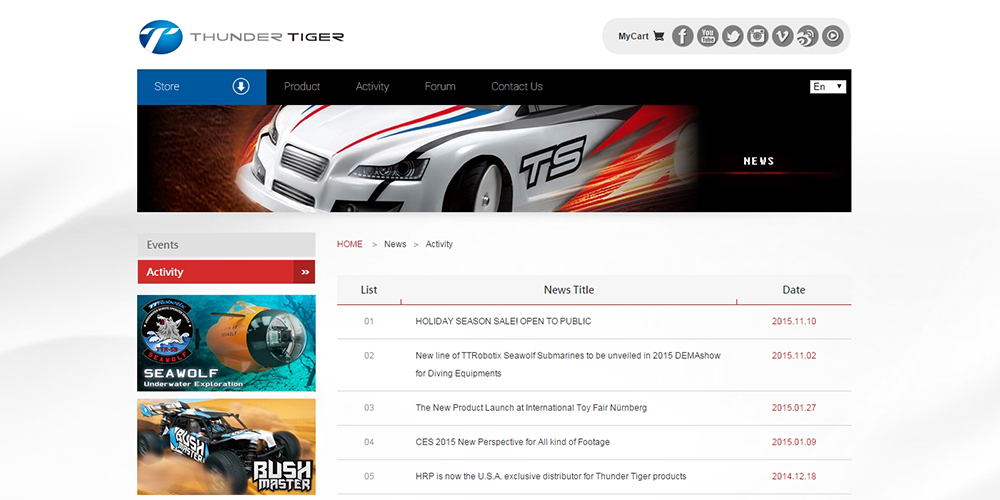The width and height of the screenshot is (1000, 500).
Task: Select the red Activity sidebar item
Action: coord(226,272)
